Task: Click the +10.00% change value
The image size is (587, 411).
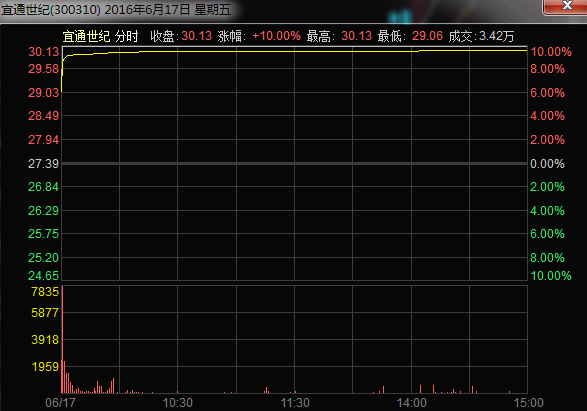Action: (x=276, y=36)
